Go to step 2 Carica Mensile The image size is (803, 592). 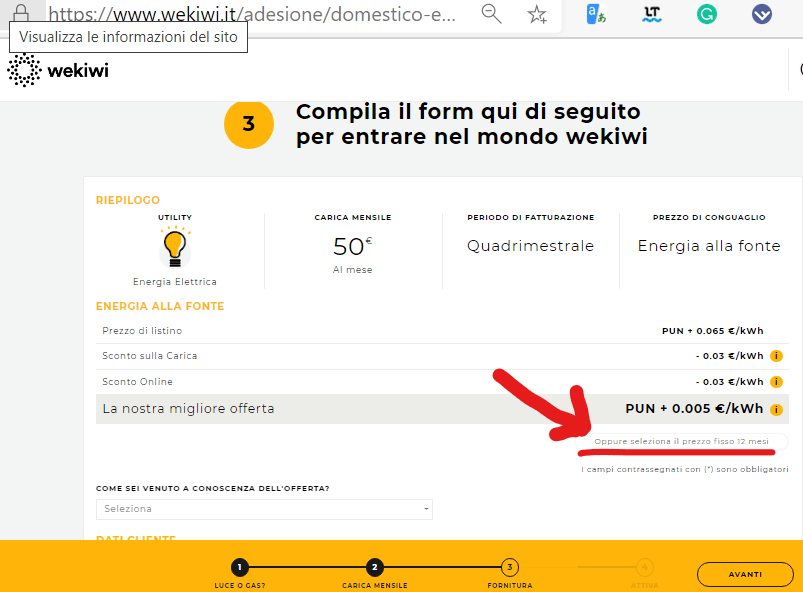click(x=374, y=567)
